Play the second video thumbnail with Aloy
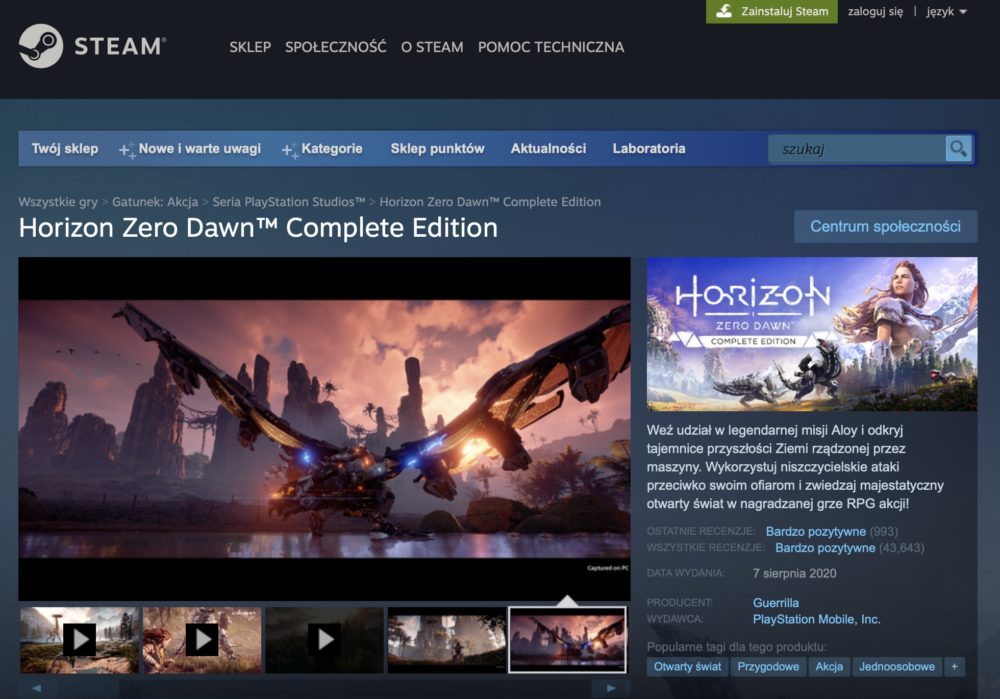The width and height of the screenshot is (1000, 699). point(202,640)
